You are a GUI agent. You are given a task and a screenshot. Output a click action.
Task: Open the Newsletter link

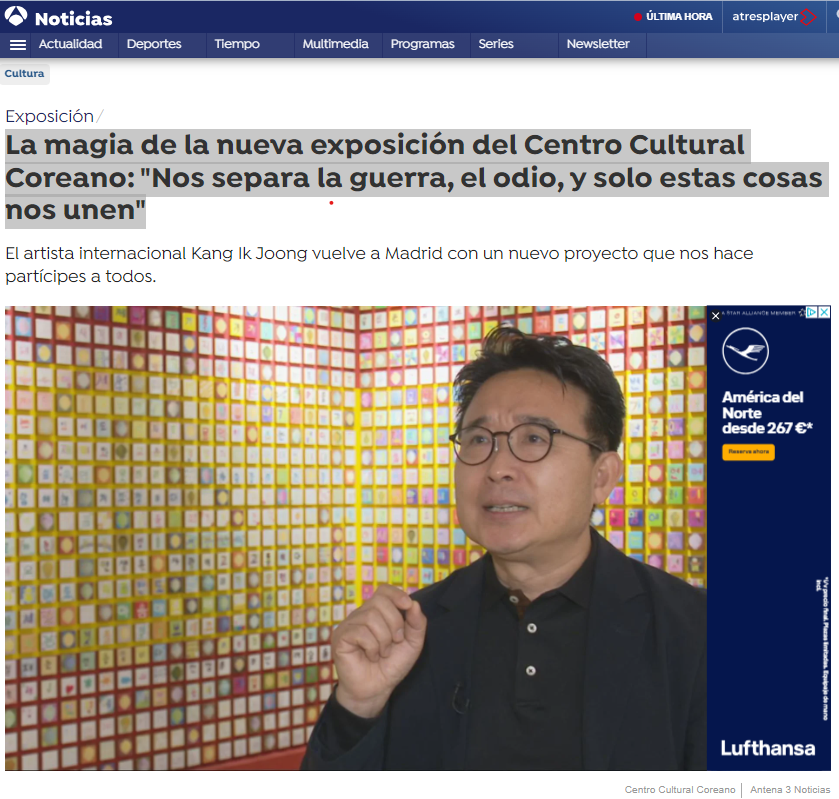tap(598, 44)
